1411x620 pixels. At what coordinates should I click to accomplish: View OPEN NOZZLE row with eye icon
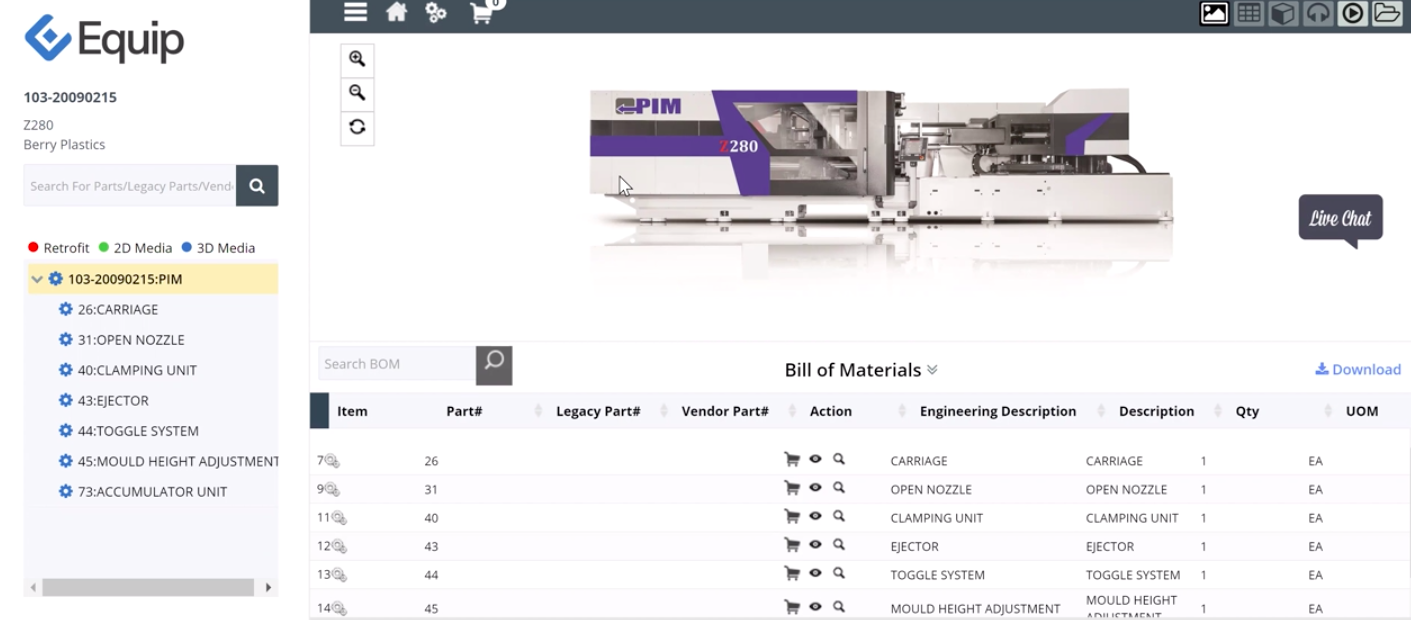point(815,488)
